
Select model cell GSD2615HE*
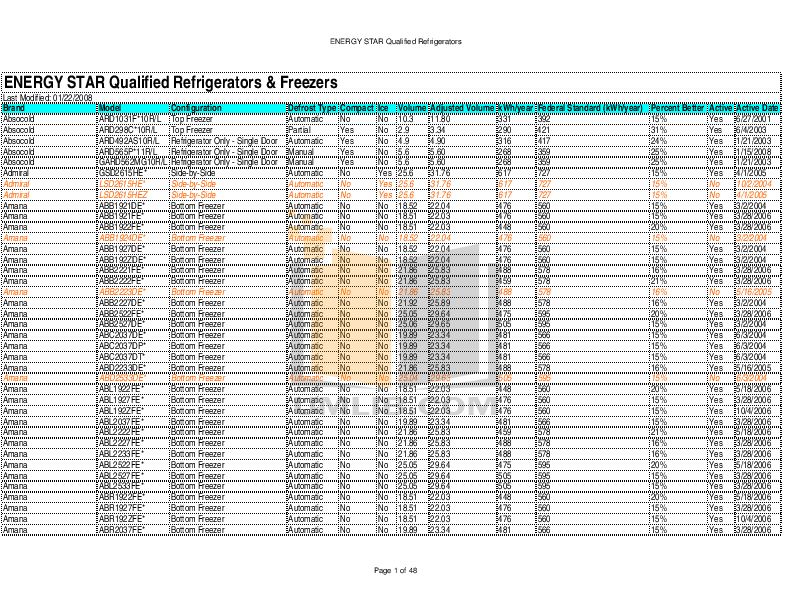pyautogui.click(x=121, y=173)
